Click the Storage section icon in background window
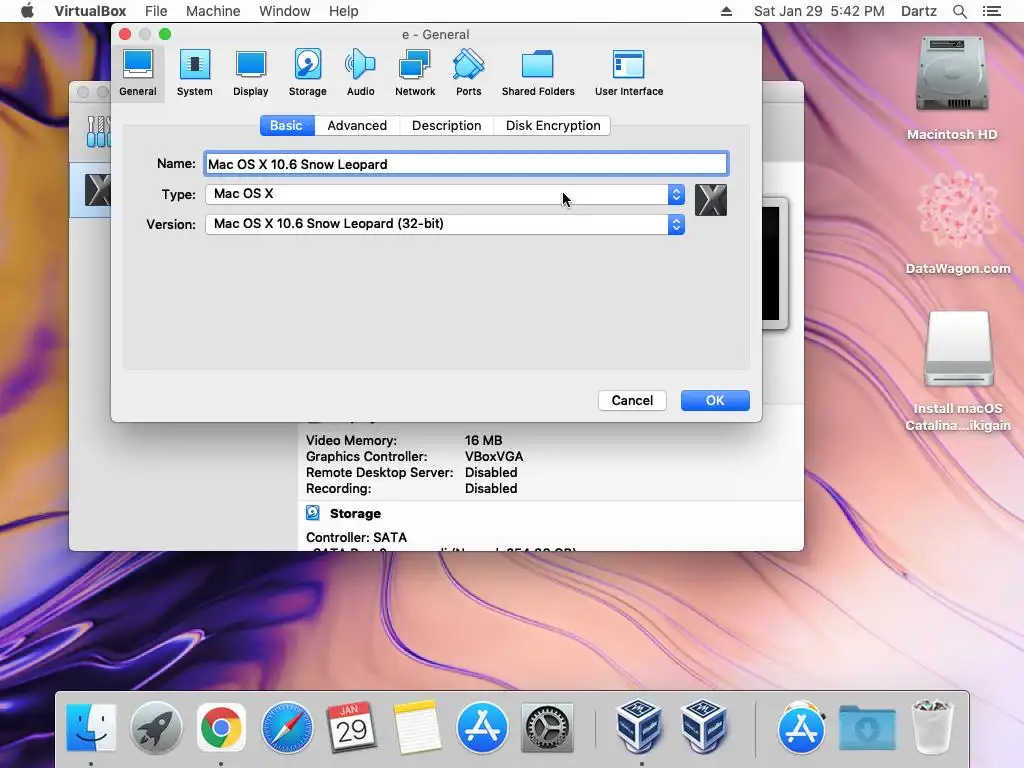The width and height of the screenshot is (1024, 768). (x=313, y=513)
